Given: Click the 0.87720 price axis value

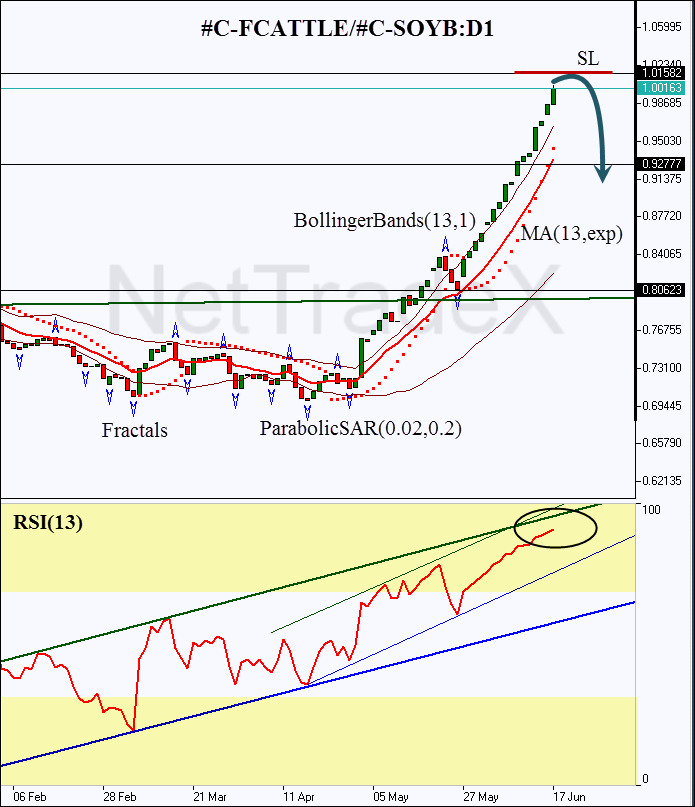Looking at the screenshot, I should 662,216.
